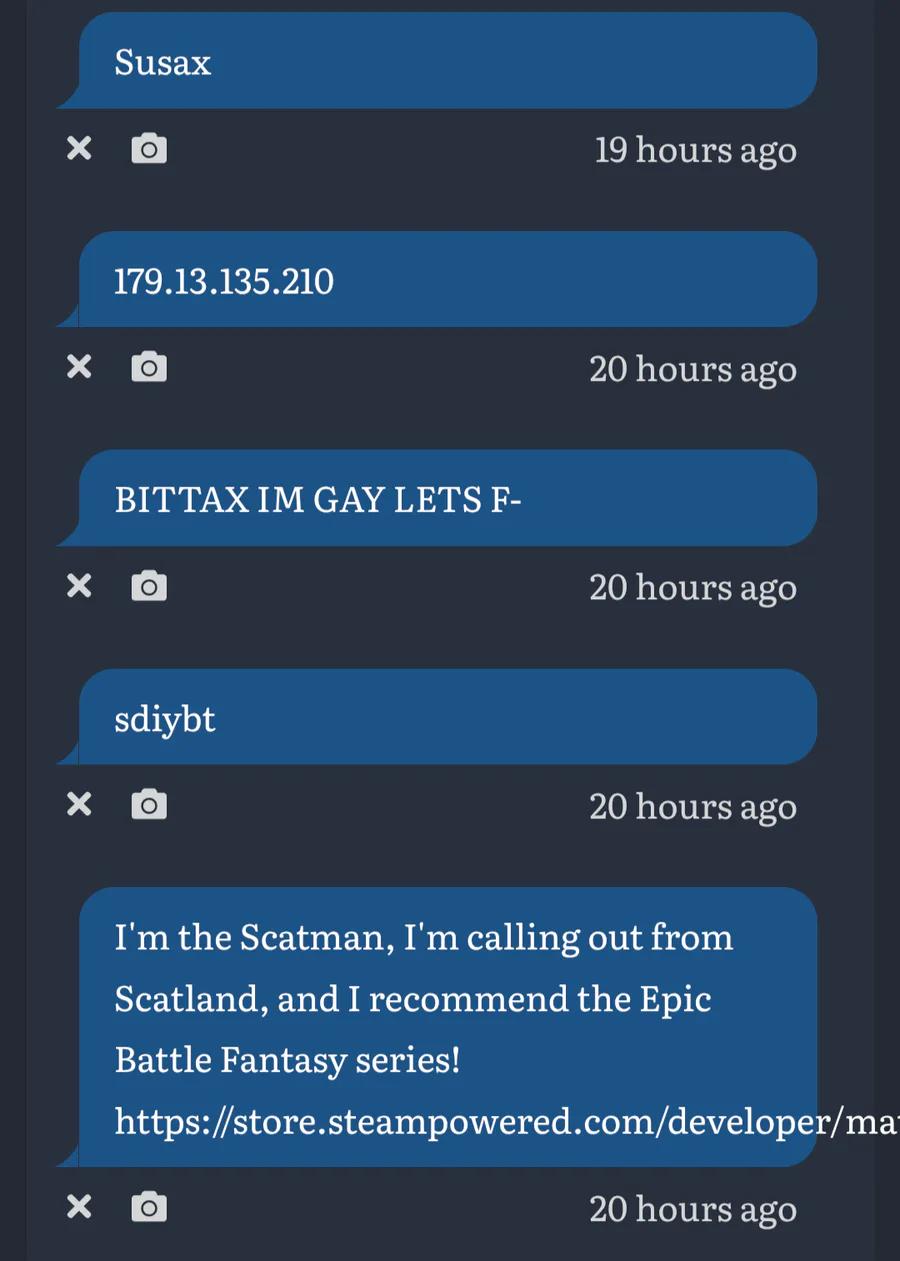Image resolution: width=900 pixels, height=1261 pixels.
Task: Click timestamp below the Scatman message
Action: click(x=692, y=1209)
